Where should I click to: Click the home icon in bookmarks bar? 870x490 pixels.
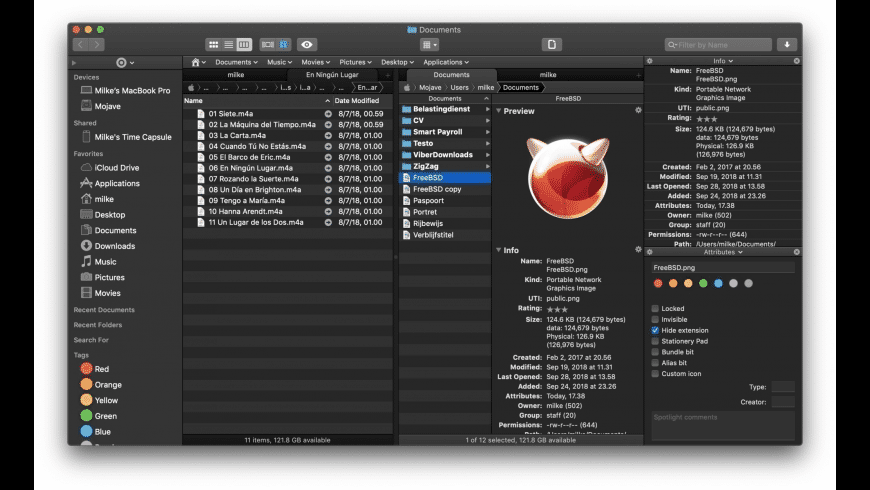pyautogui.click(x=198, y=62)
